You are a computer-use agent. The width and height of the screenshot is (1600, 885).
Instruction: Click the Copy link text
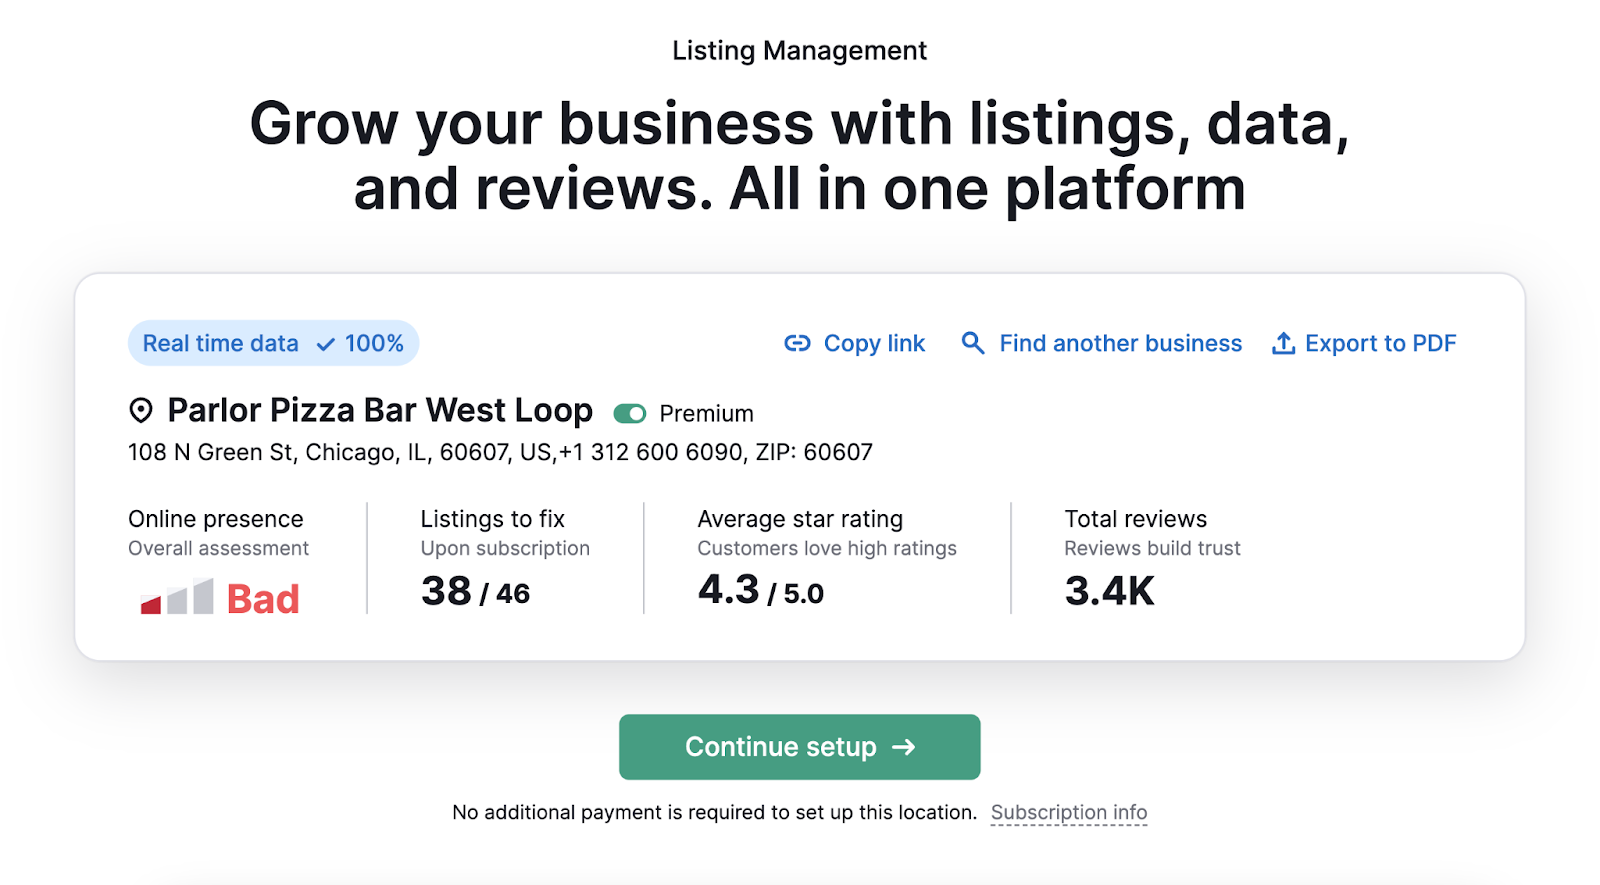pyautogui.click(x=874, y=344)
